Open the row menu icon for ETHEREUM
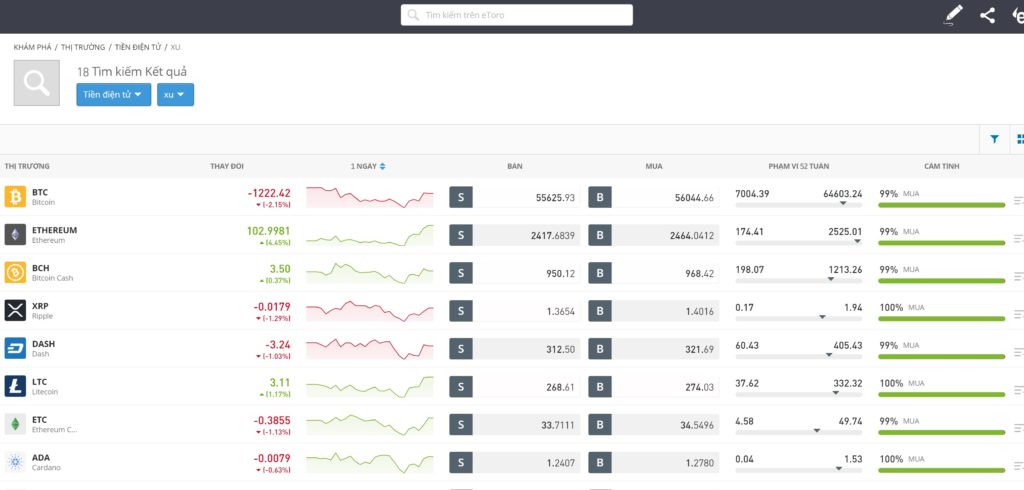 coord(1019,239)
